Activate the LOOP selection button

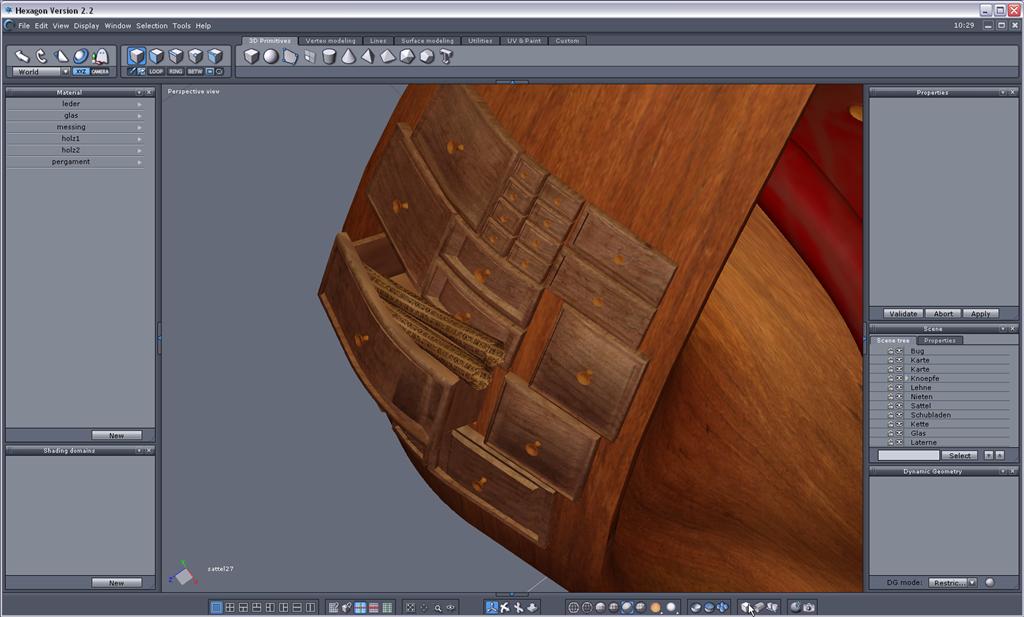tap(156, 71)
